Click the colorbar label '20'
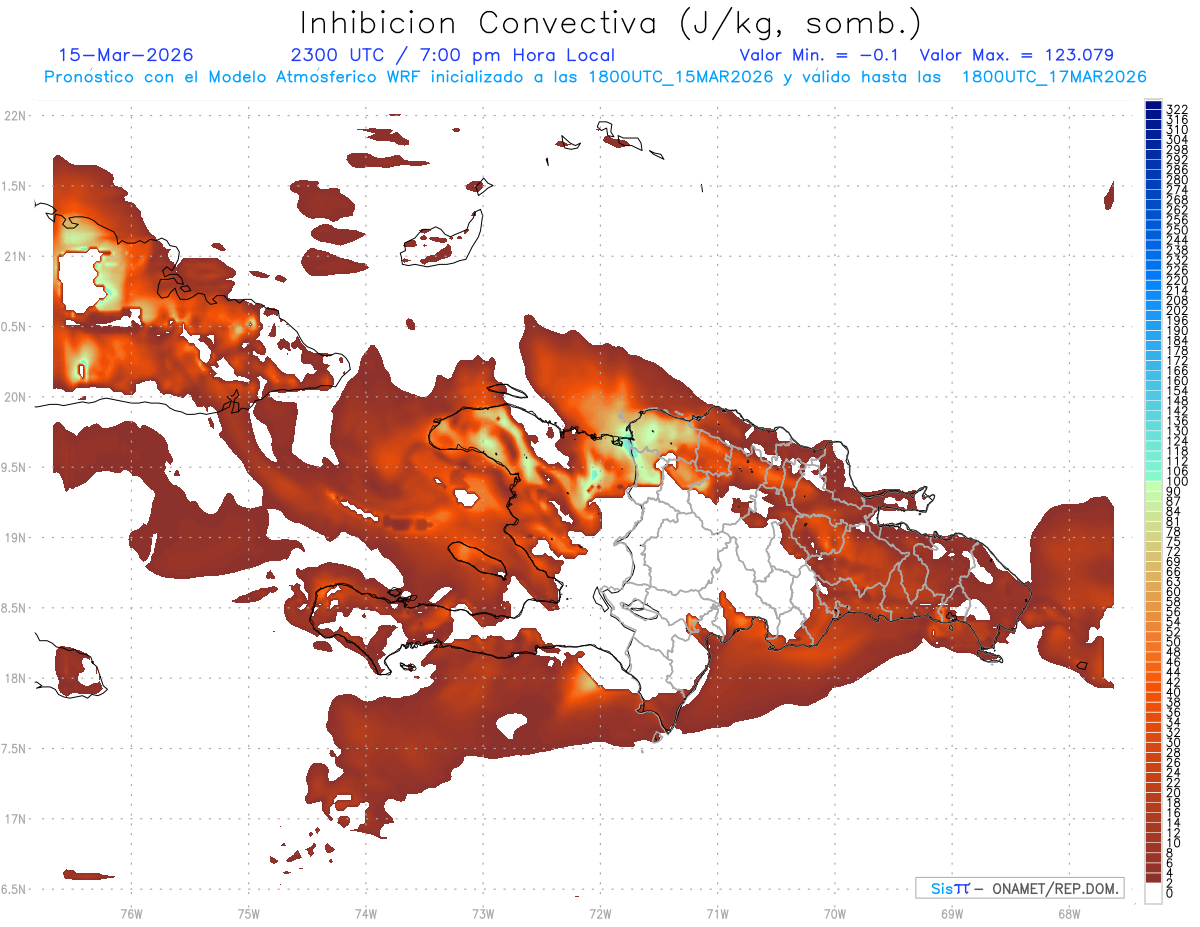This screenshot has height=927, width=1200. pyautogui.click(x=1173, y=792)
